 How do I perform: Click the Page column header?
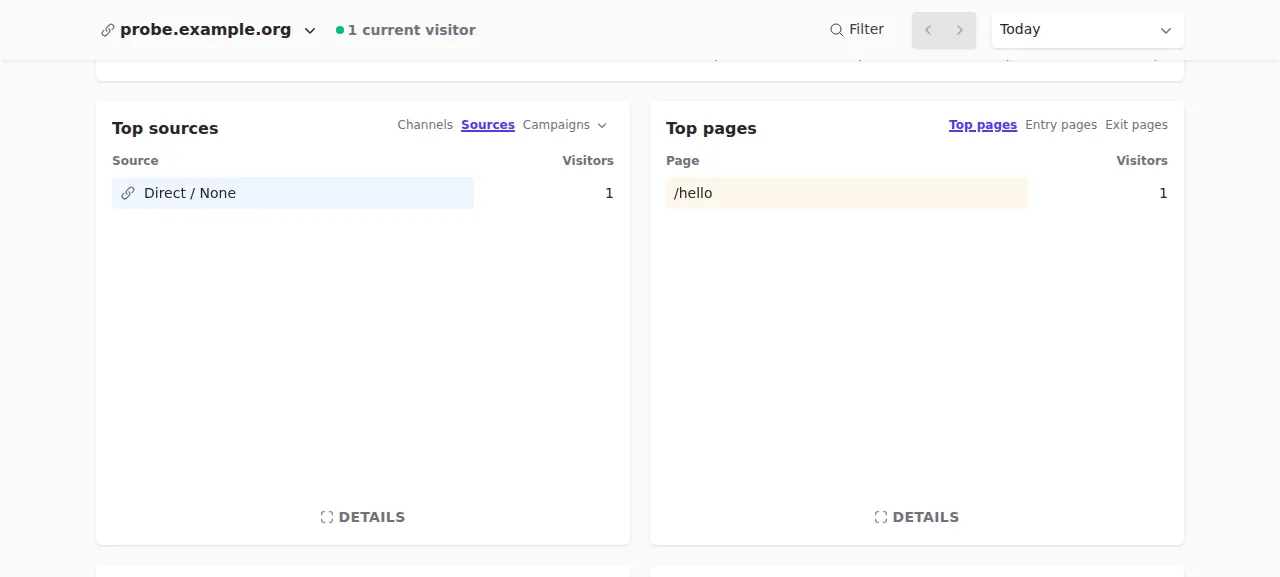tap(683, 160)
